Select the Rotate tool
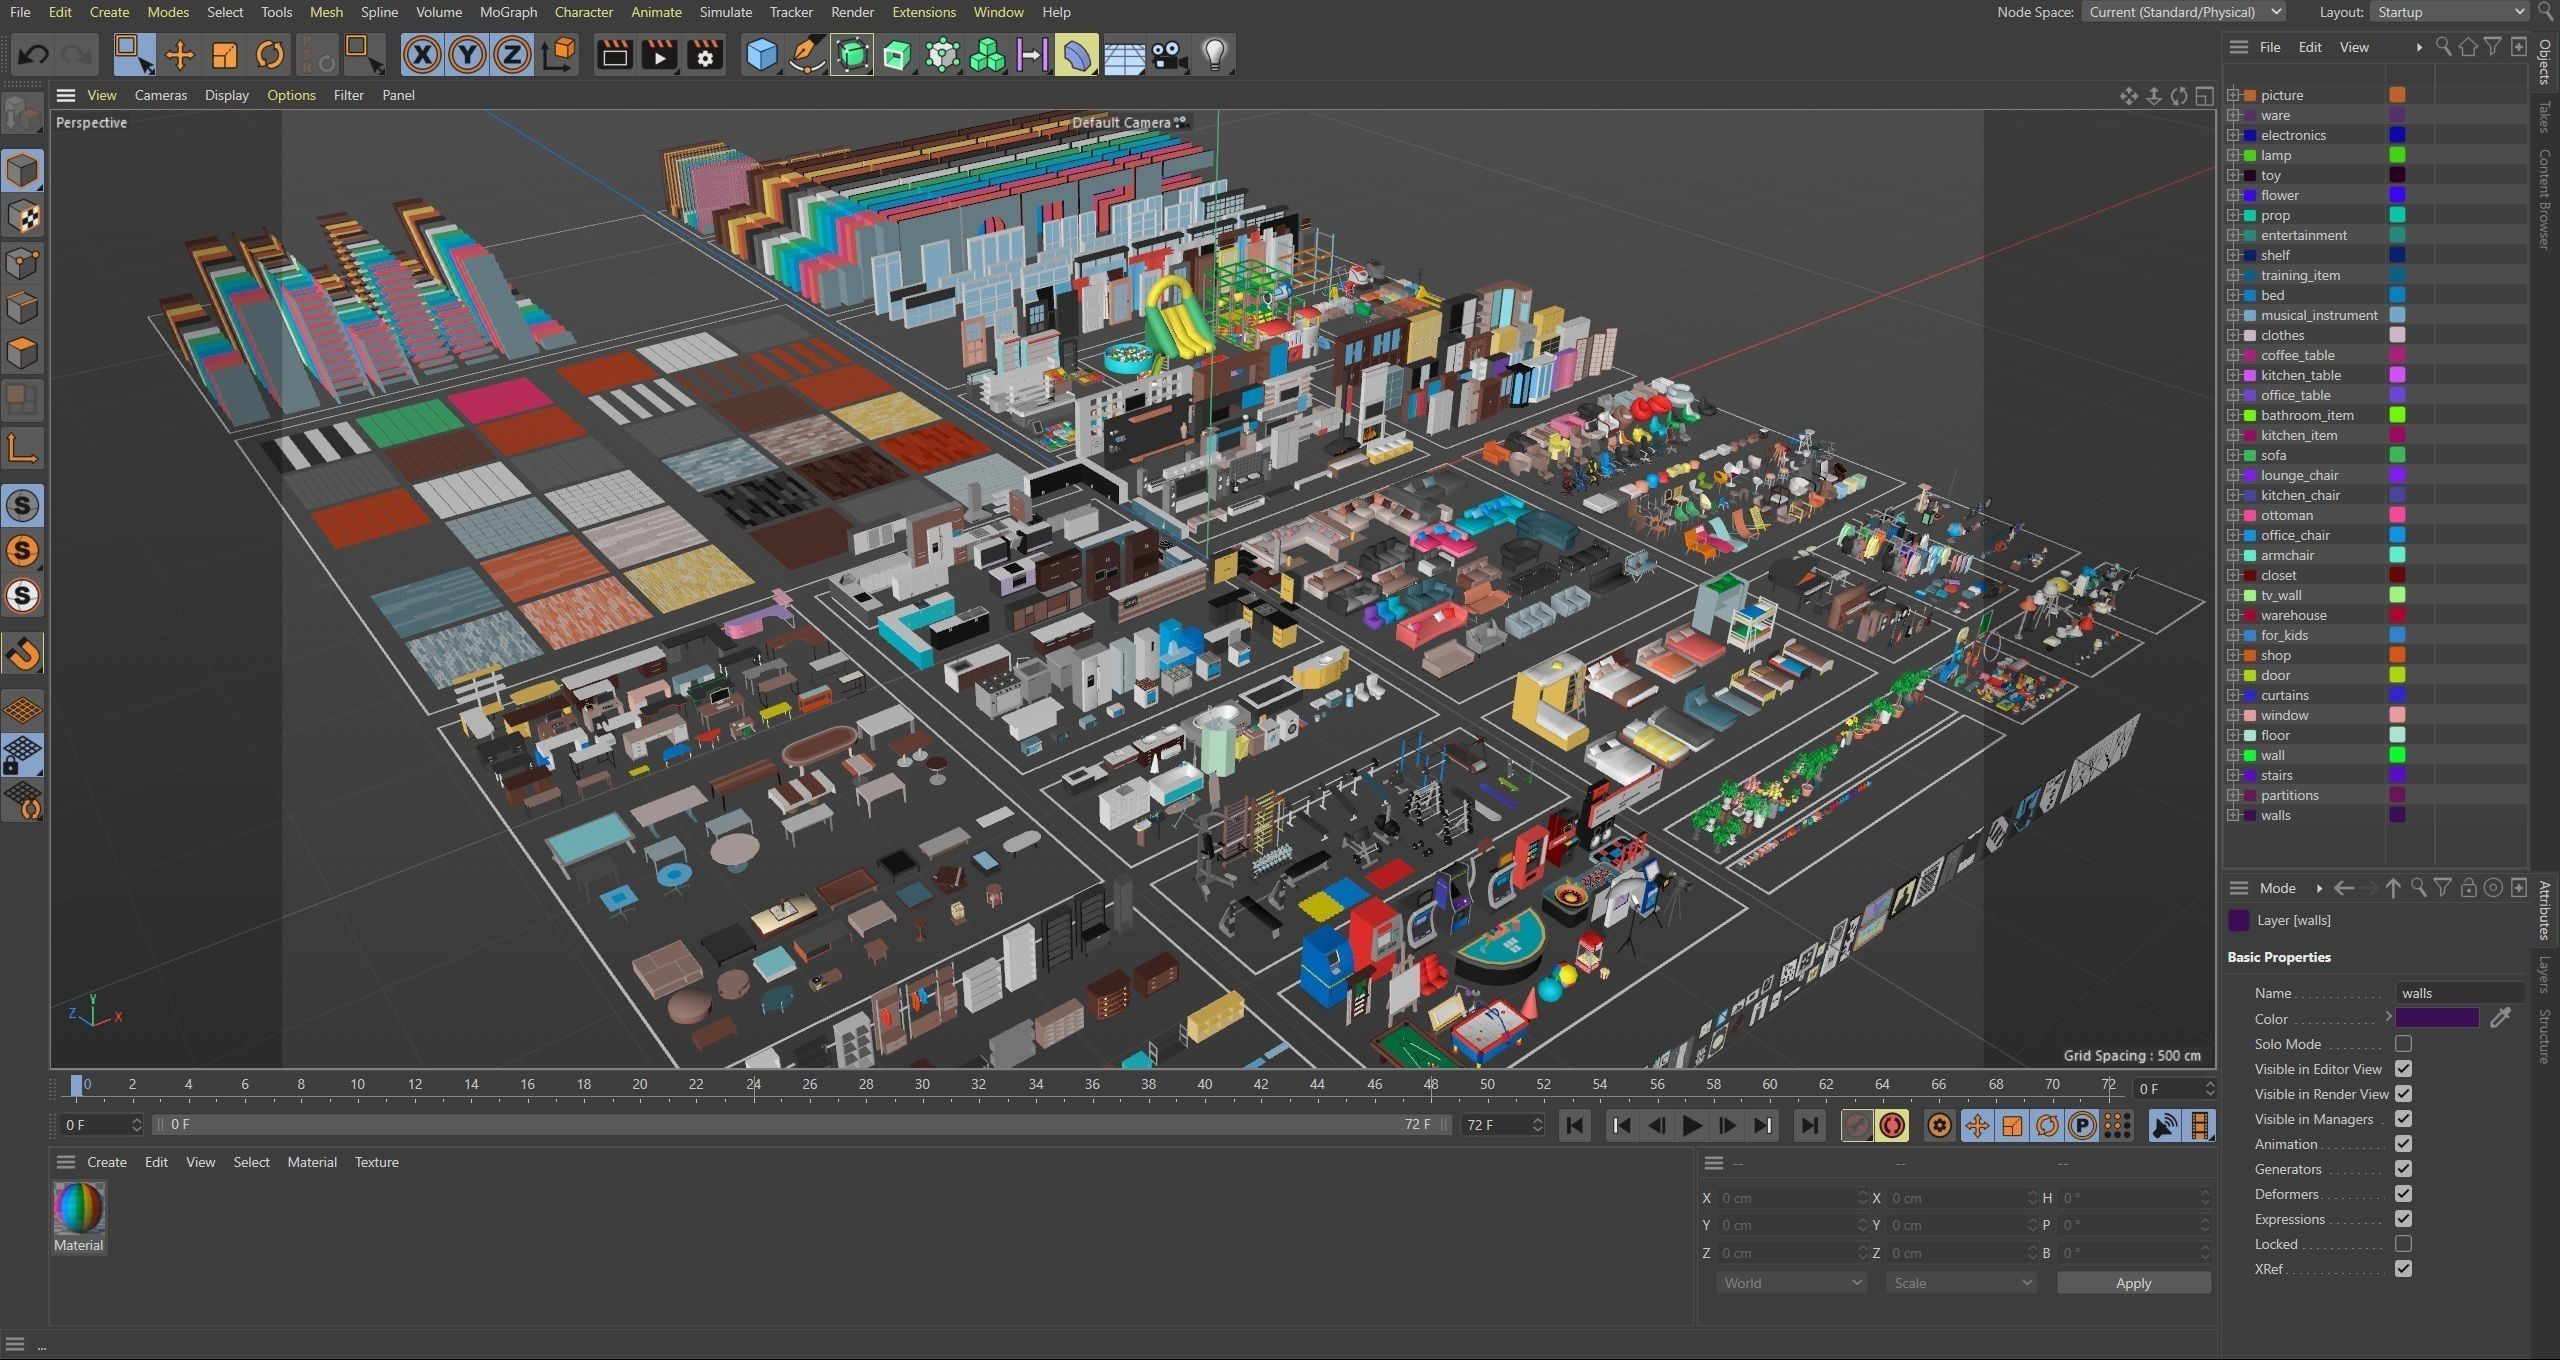The height and width of the screenshot is (1360, 2560). 269,55
